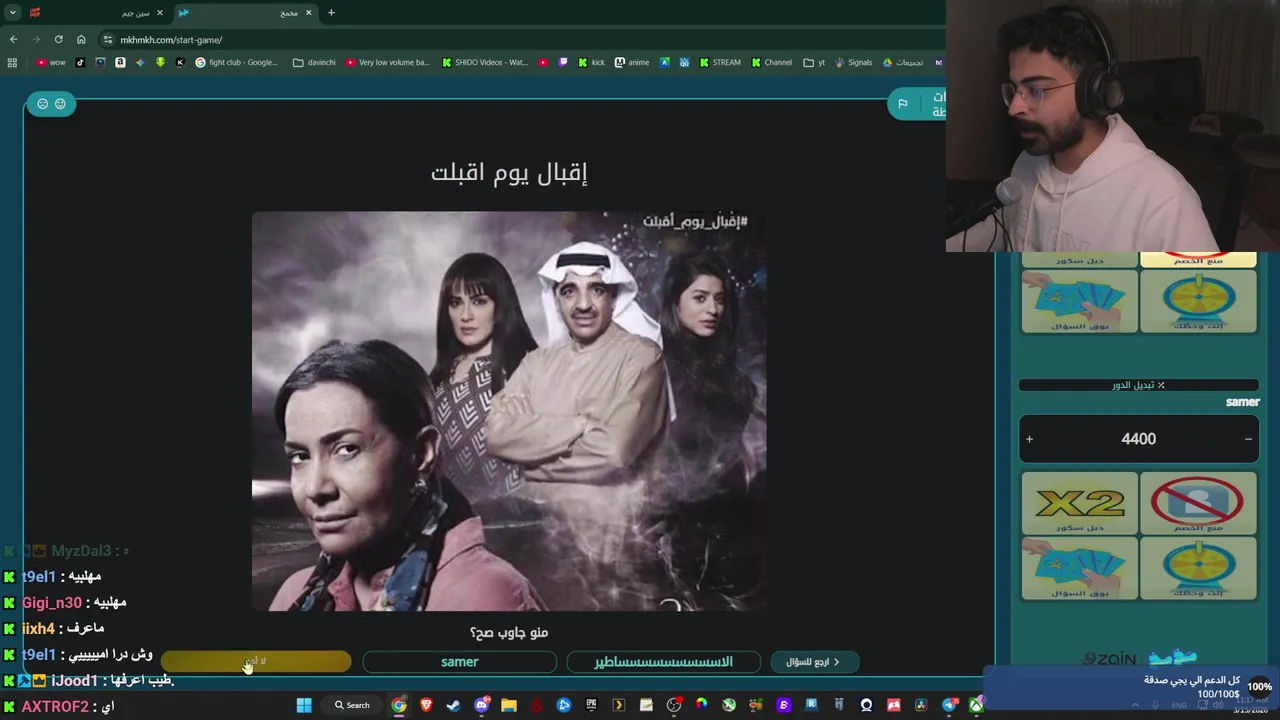Click the flag report button
Viewport: 1280px width, 720px height.
pos(902,103)
